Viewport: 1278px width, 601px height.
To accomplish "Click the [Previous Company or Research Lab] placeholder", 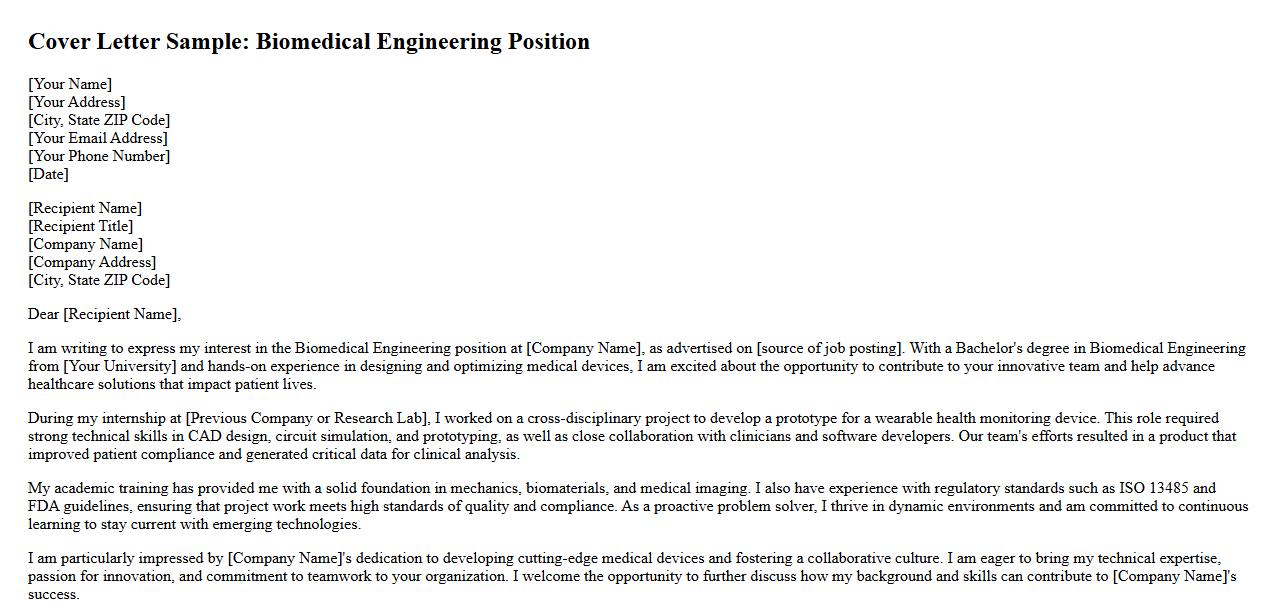I will click(307, 418).
